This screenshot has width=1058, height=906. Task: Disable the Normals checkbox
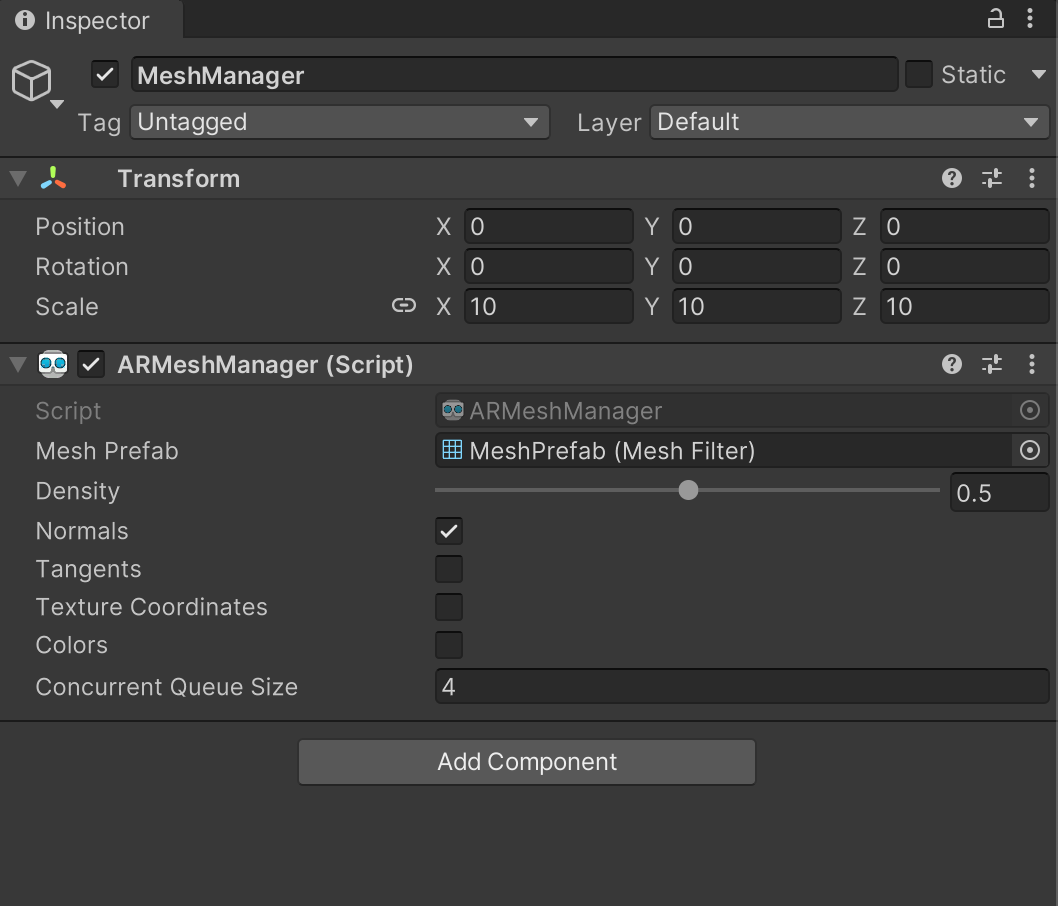(x=448, y=530)
